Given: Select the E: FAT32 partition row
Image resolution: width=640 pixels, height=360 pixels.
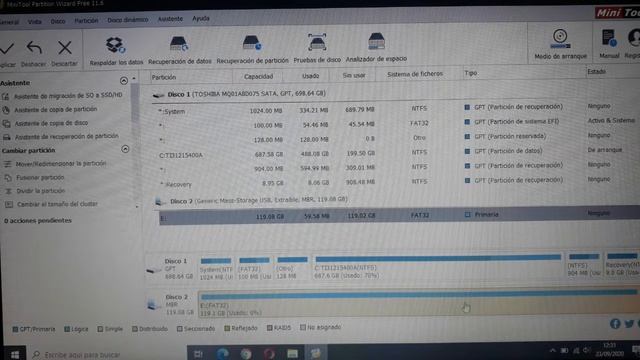Looking at the screenshot, I should pos(399,216).
